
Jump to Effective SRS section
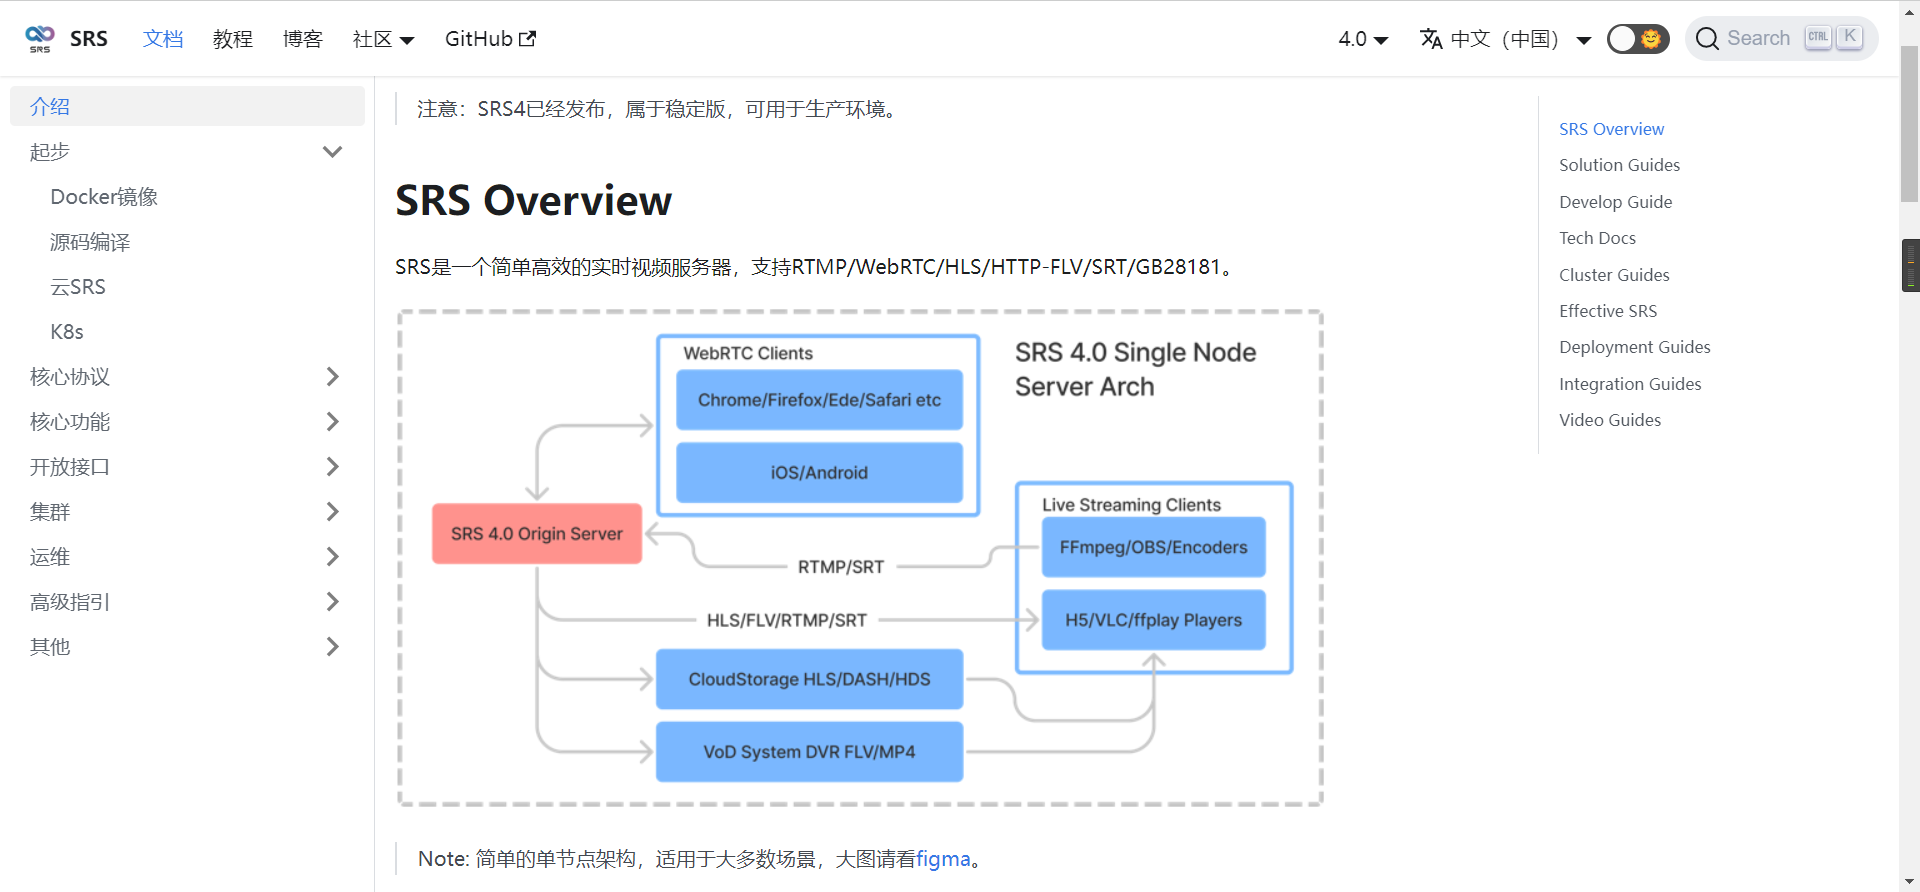point(1608,311)
